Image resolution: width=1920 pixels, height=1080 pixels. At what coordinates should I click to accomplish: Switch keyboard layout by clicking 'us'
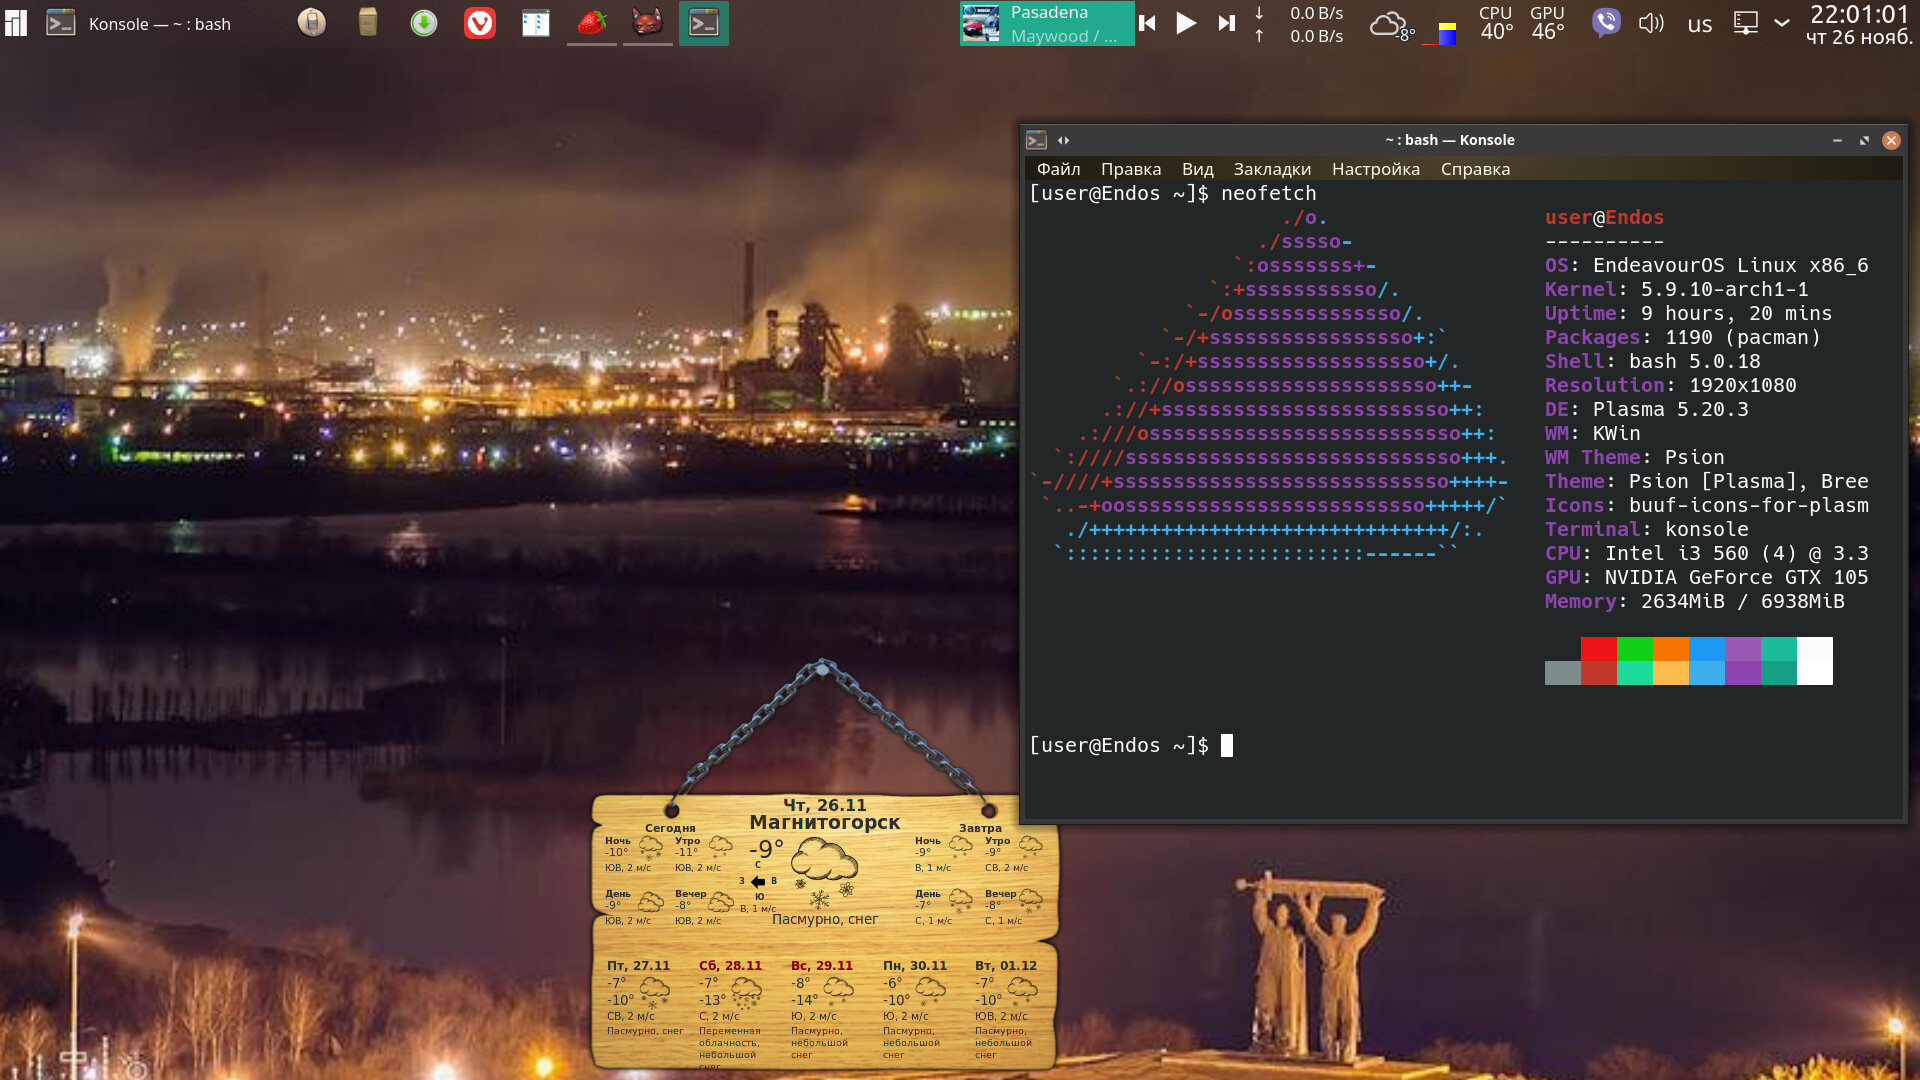[x=1699, y=25]
